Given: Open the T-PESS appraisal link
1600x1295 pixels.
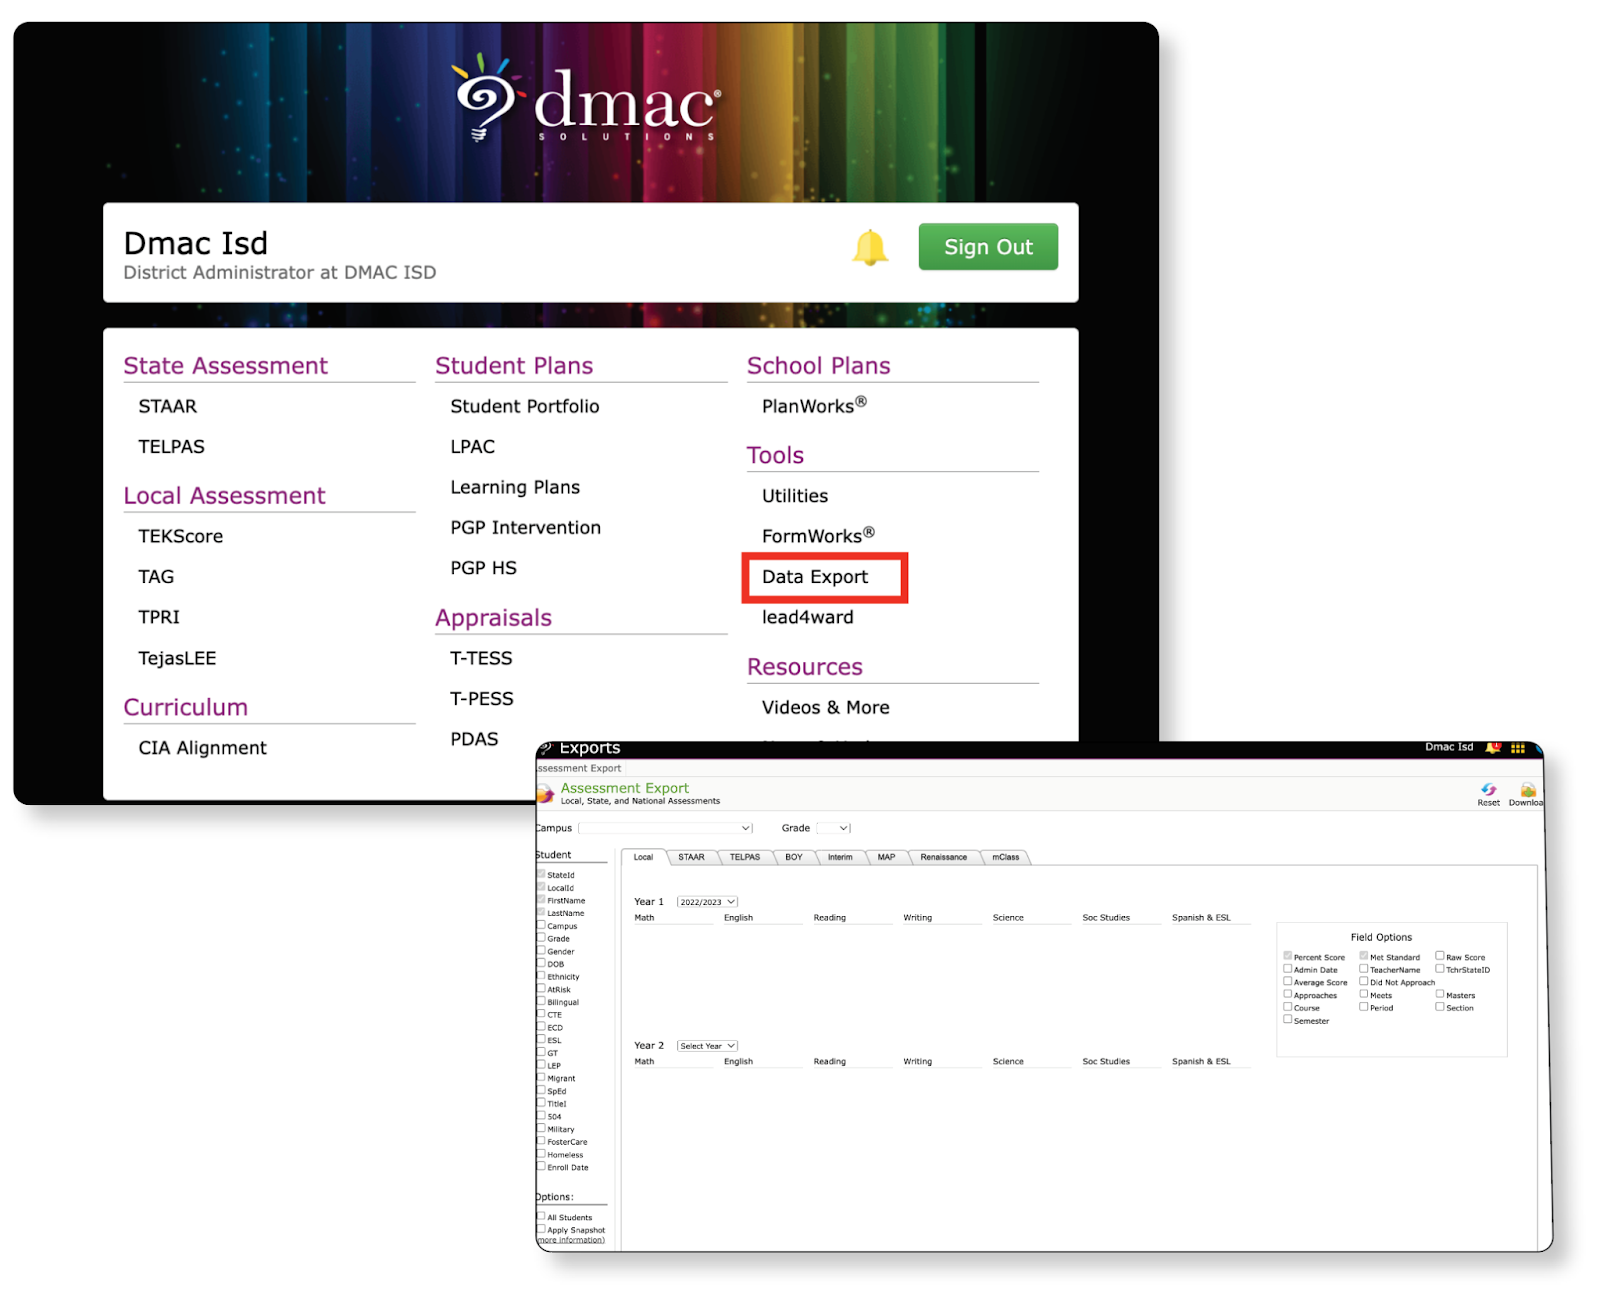Looking at the screenshot, I should point(482,699).
